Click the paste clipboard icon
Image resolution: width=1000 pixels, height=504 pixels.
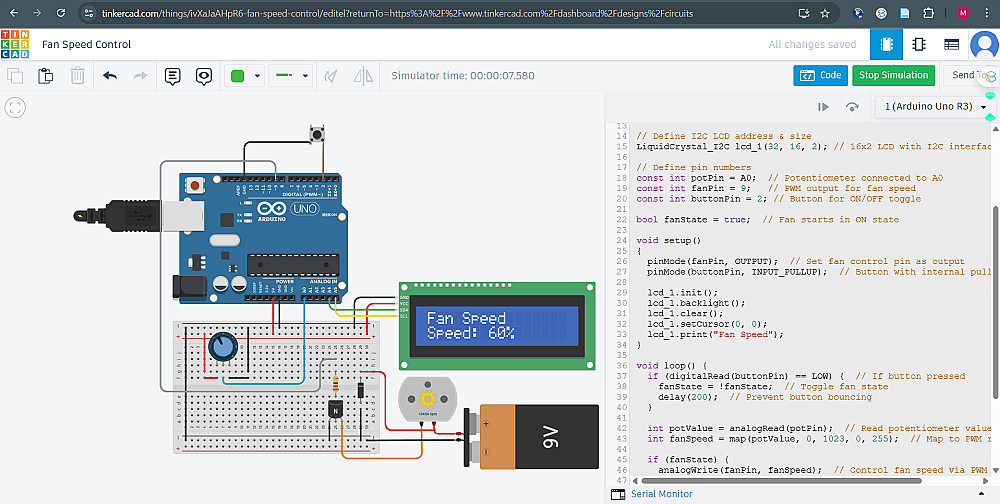click(x=46, y=76)
